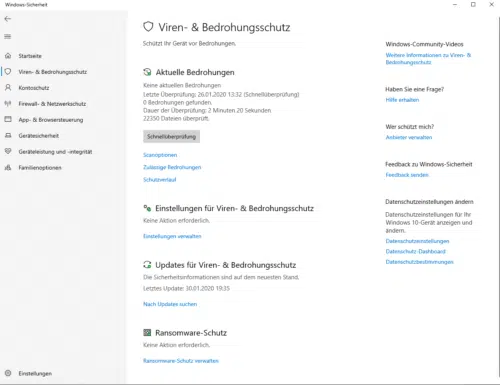Select the Kontoschutz person icon
The width and height of the screenshot is (500, 385).
(x=8, y=88)
